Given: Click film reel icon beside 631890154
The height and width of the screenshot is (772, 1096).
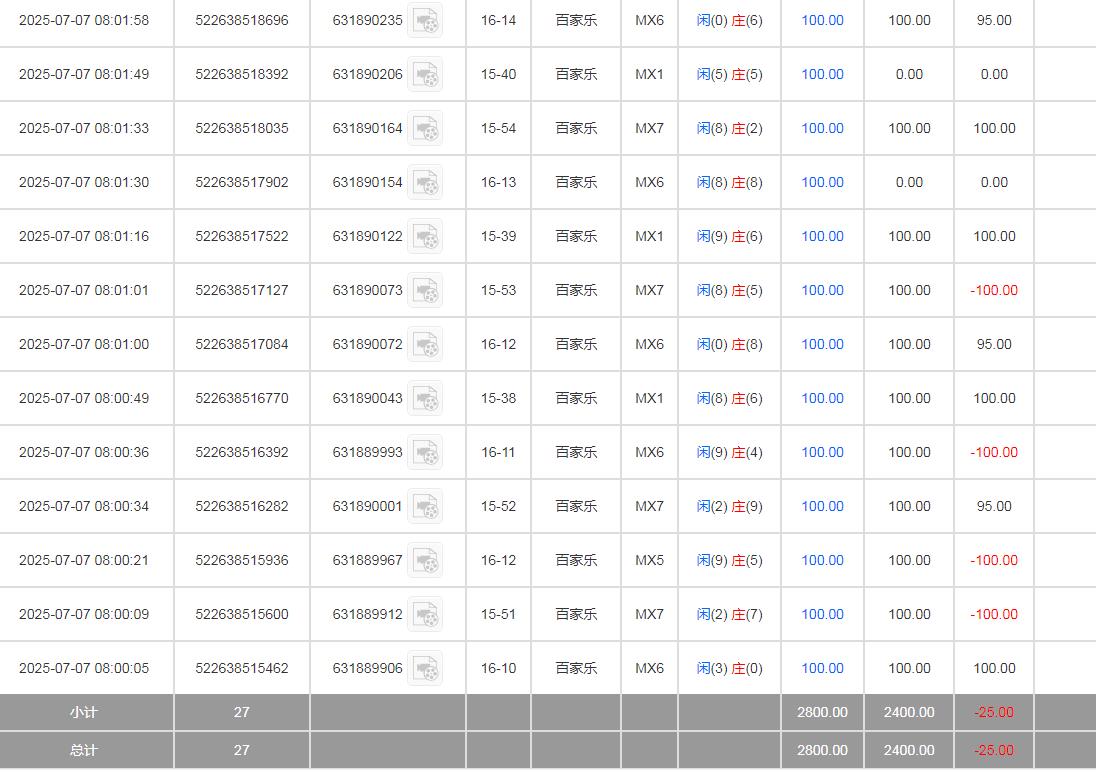Looking at the screenshot, I should point(425,182).
